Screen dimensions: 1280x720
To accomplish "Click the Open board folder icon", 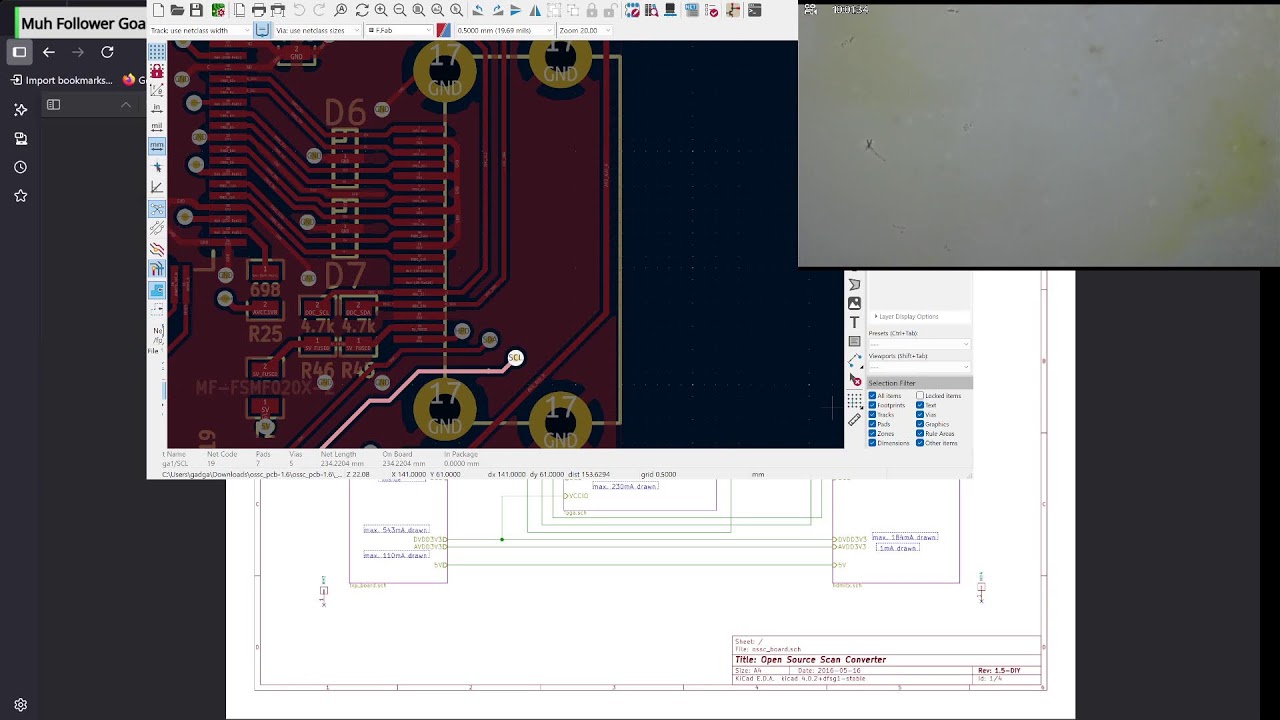I will pos(177,10).
